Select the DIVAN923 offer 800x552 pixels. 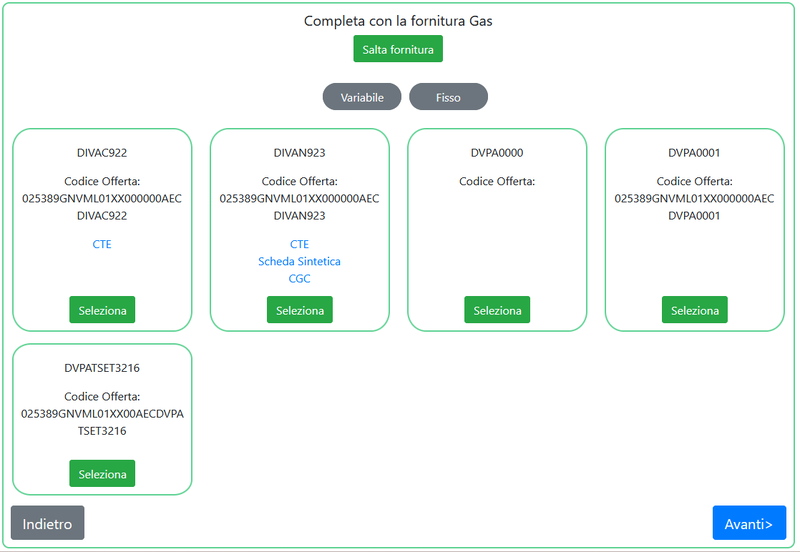tap(299, 310)
